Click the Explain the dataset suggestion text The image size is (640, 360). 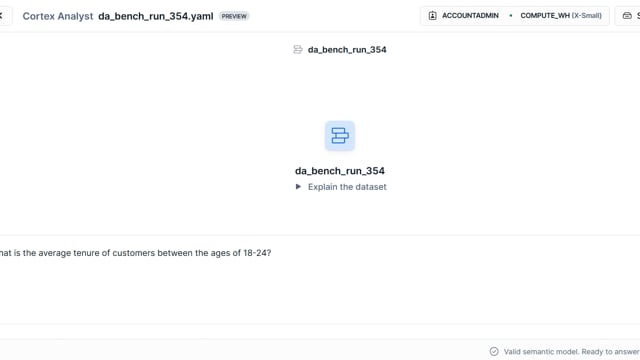click(x=347, y=187)
